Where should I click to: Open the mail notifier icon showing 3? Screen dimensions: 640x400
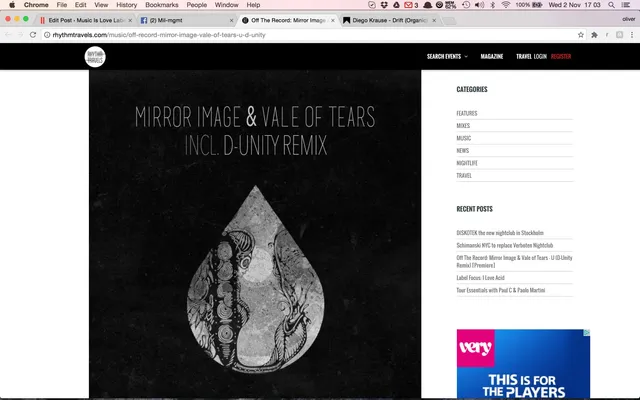[x=411, y=5]
